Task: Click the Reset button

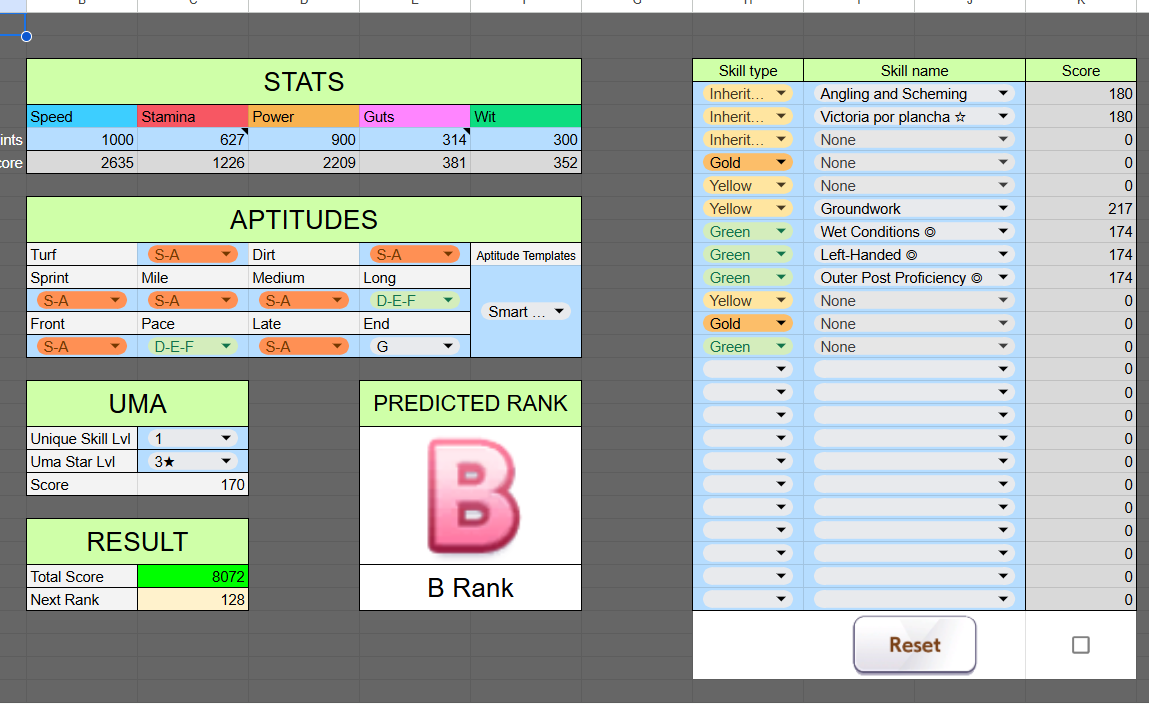Action: 915,645
